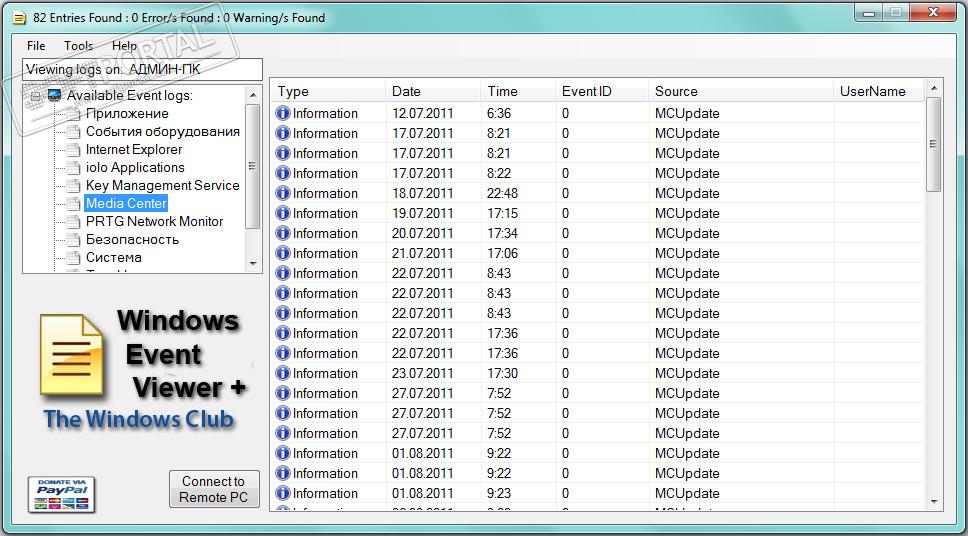Click the Internet Explorer log file icon
The image size is (968, 536).
point(73,149)
